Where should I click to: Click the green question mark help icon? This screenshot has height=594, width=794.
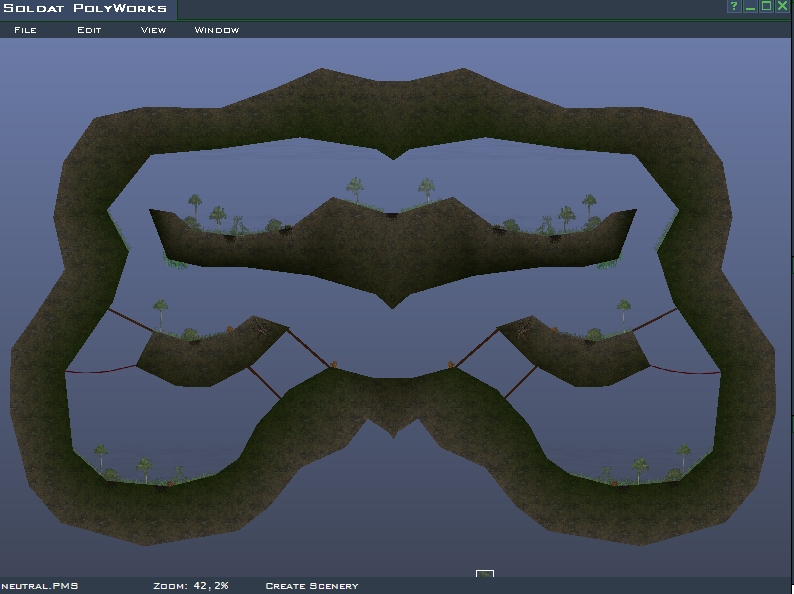tap(734, 7)
